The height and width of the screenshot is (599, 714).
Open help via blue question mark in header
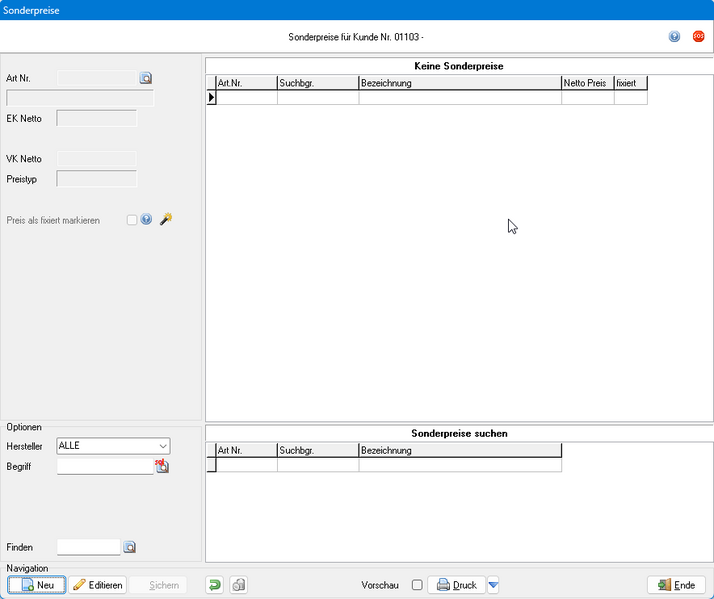675,37
